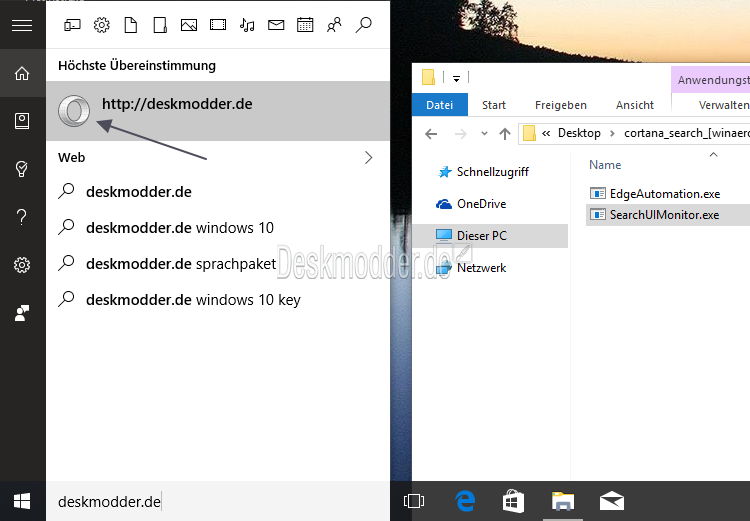
Task: Select the Web search filter icon
Action: 364,25
